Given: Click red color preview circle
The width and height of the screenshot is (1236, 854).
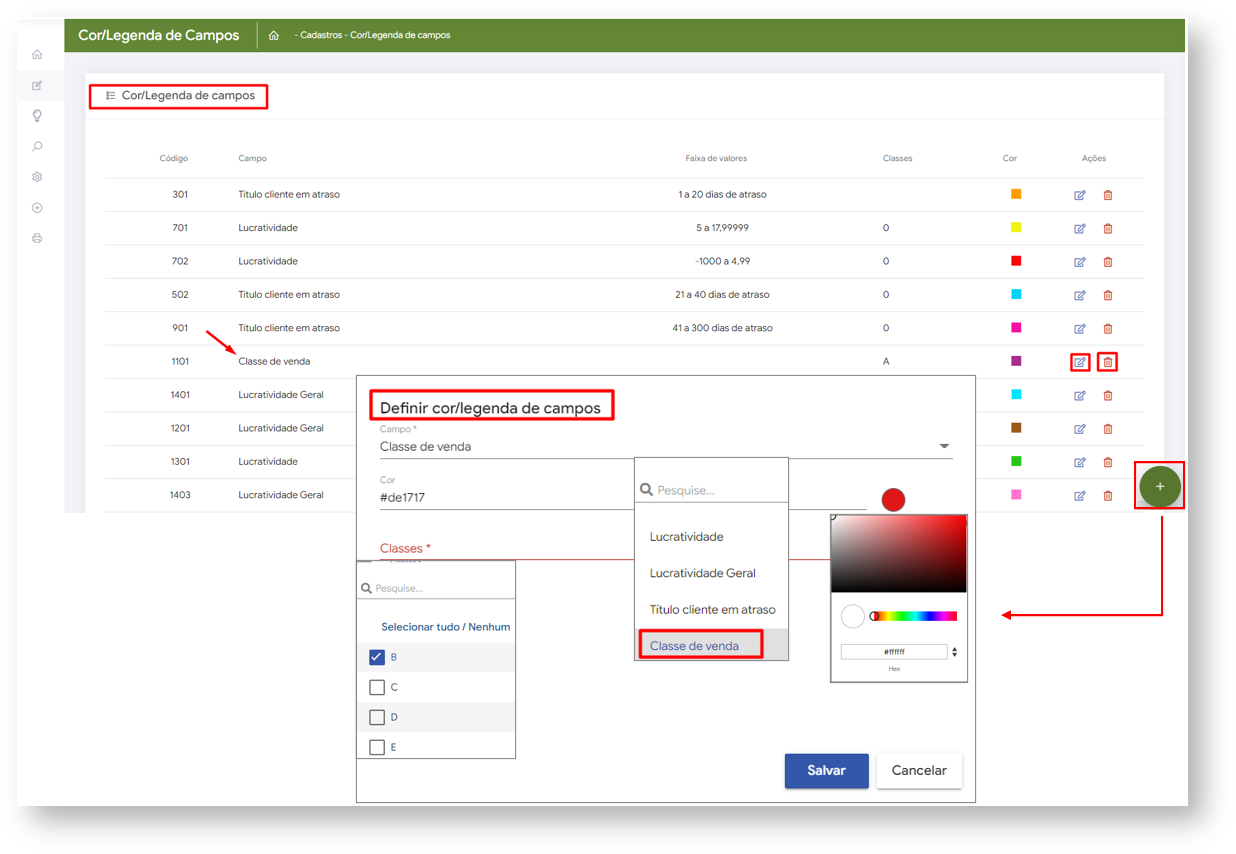Looking at the screenshot, I should tap(893, 500).
